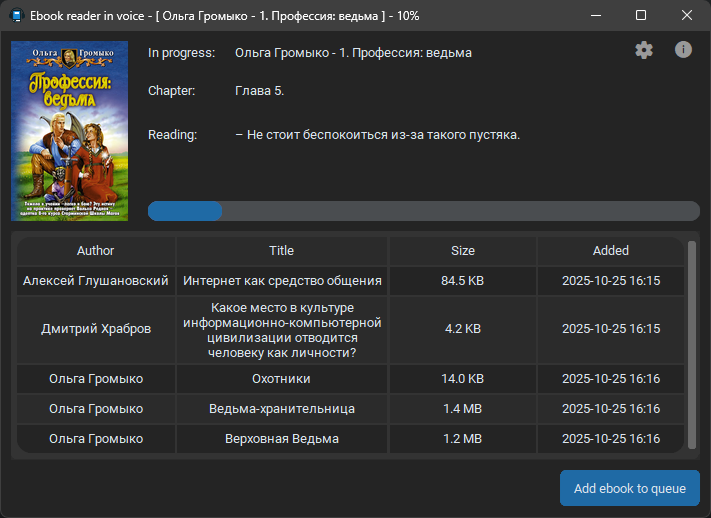
Task: Sort queue by Title column header
Action: tap(282, 250)
